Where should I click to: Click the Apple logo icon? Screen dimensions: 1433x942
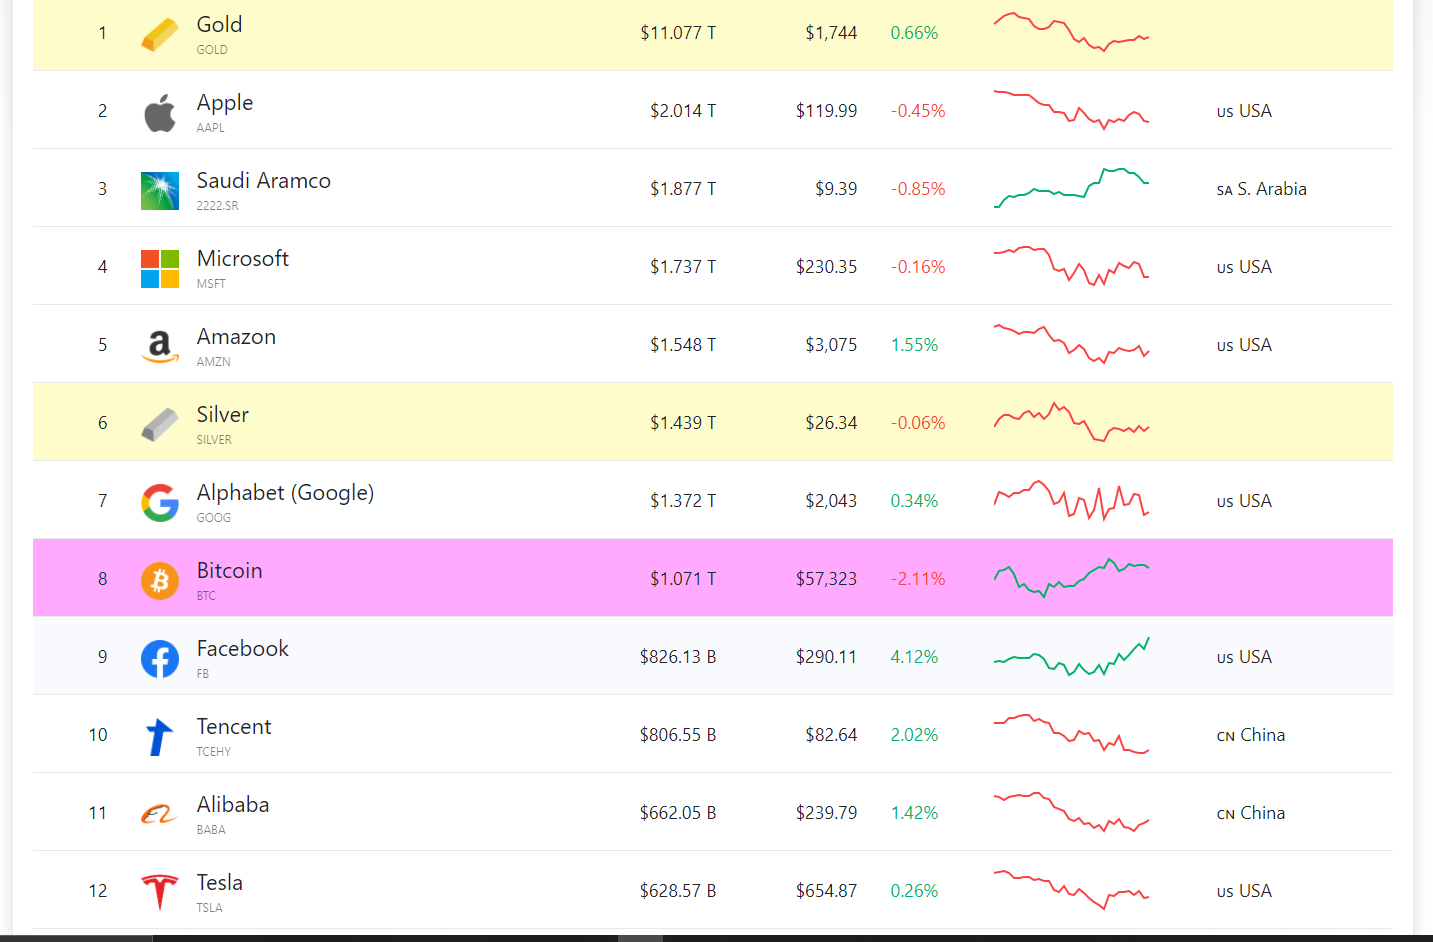pyautogui.click(x=160, y=113)
